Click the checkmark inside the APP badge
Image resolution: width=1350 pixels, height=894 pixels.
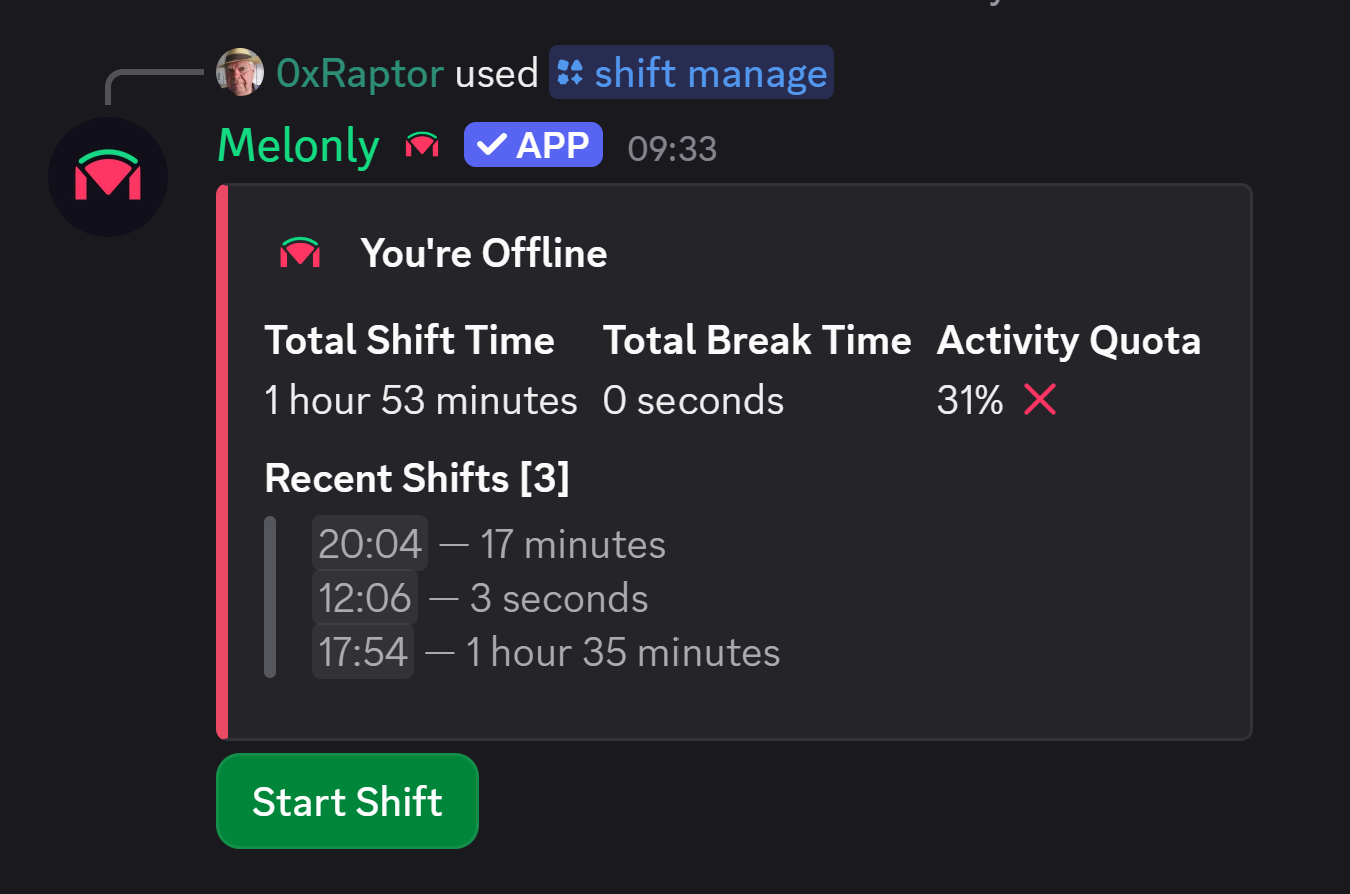click(x=491, y=144)
